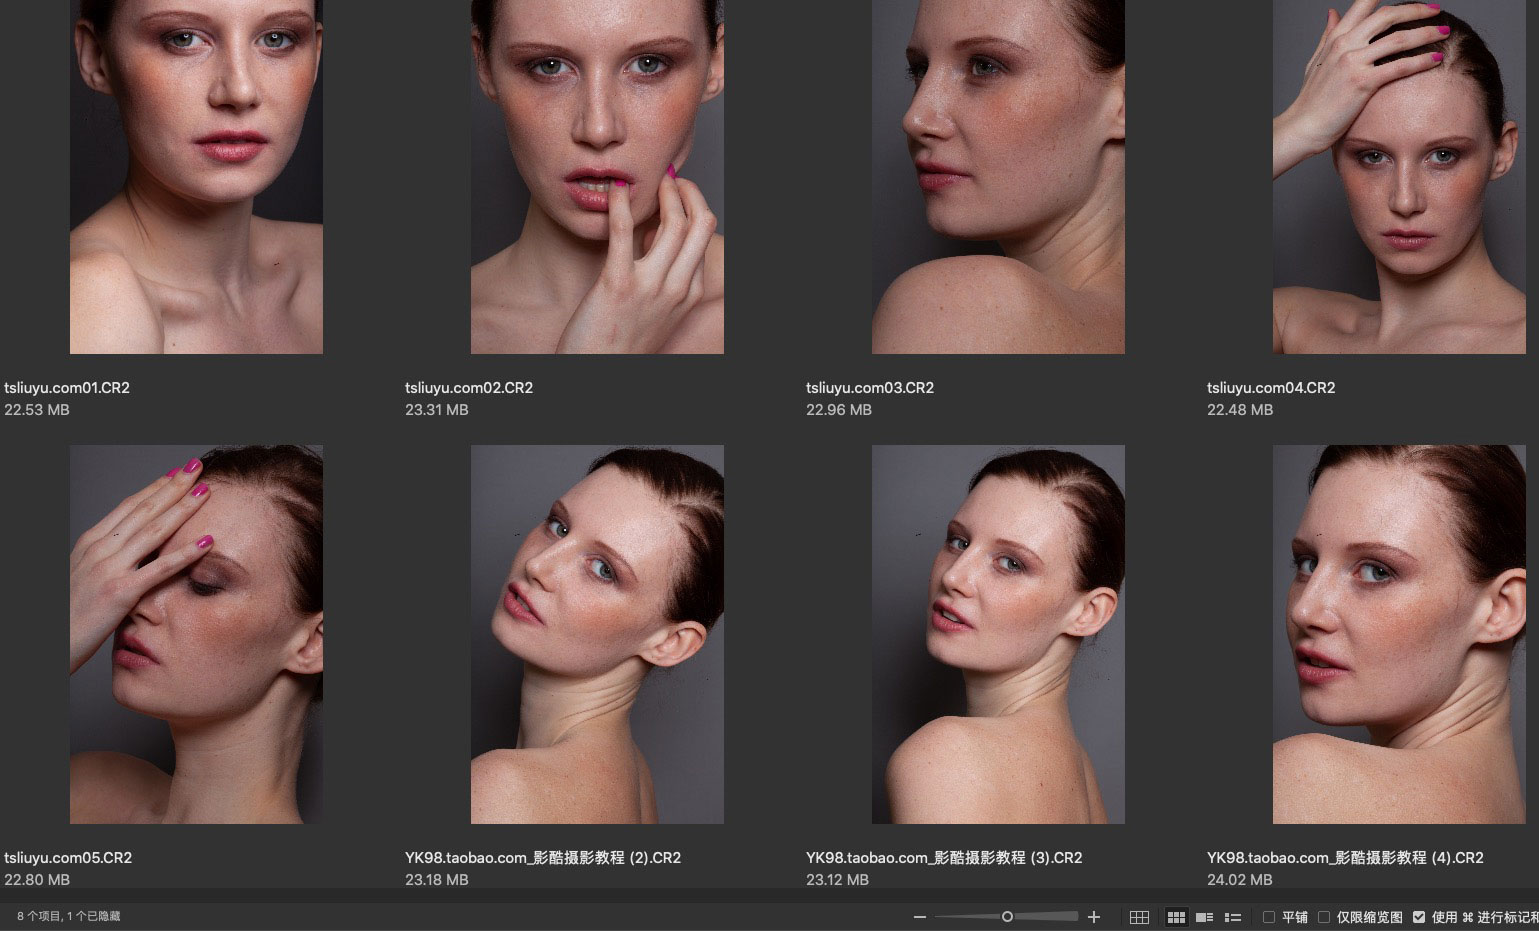
Task: Select the tsliuyu.com05.CR2 image
Action: click(196, 634)
